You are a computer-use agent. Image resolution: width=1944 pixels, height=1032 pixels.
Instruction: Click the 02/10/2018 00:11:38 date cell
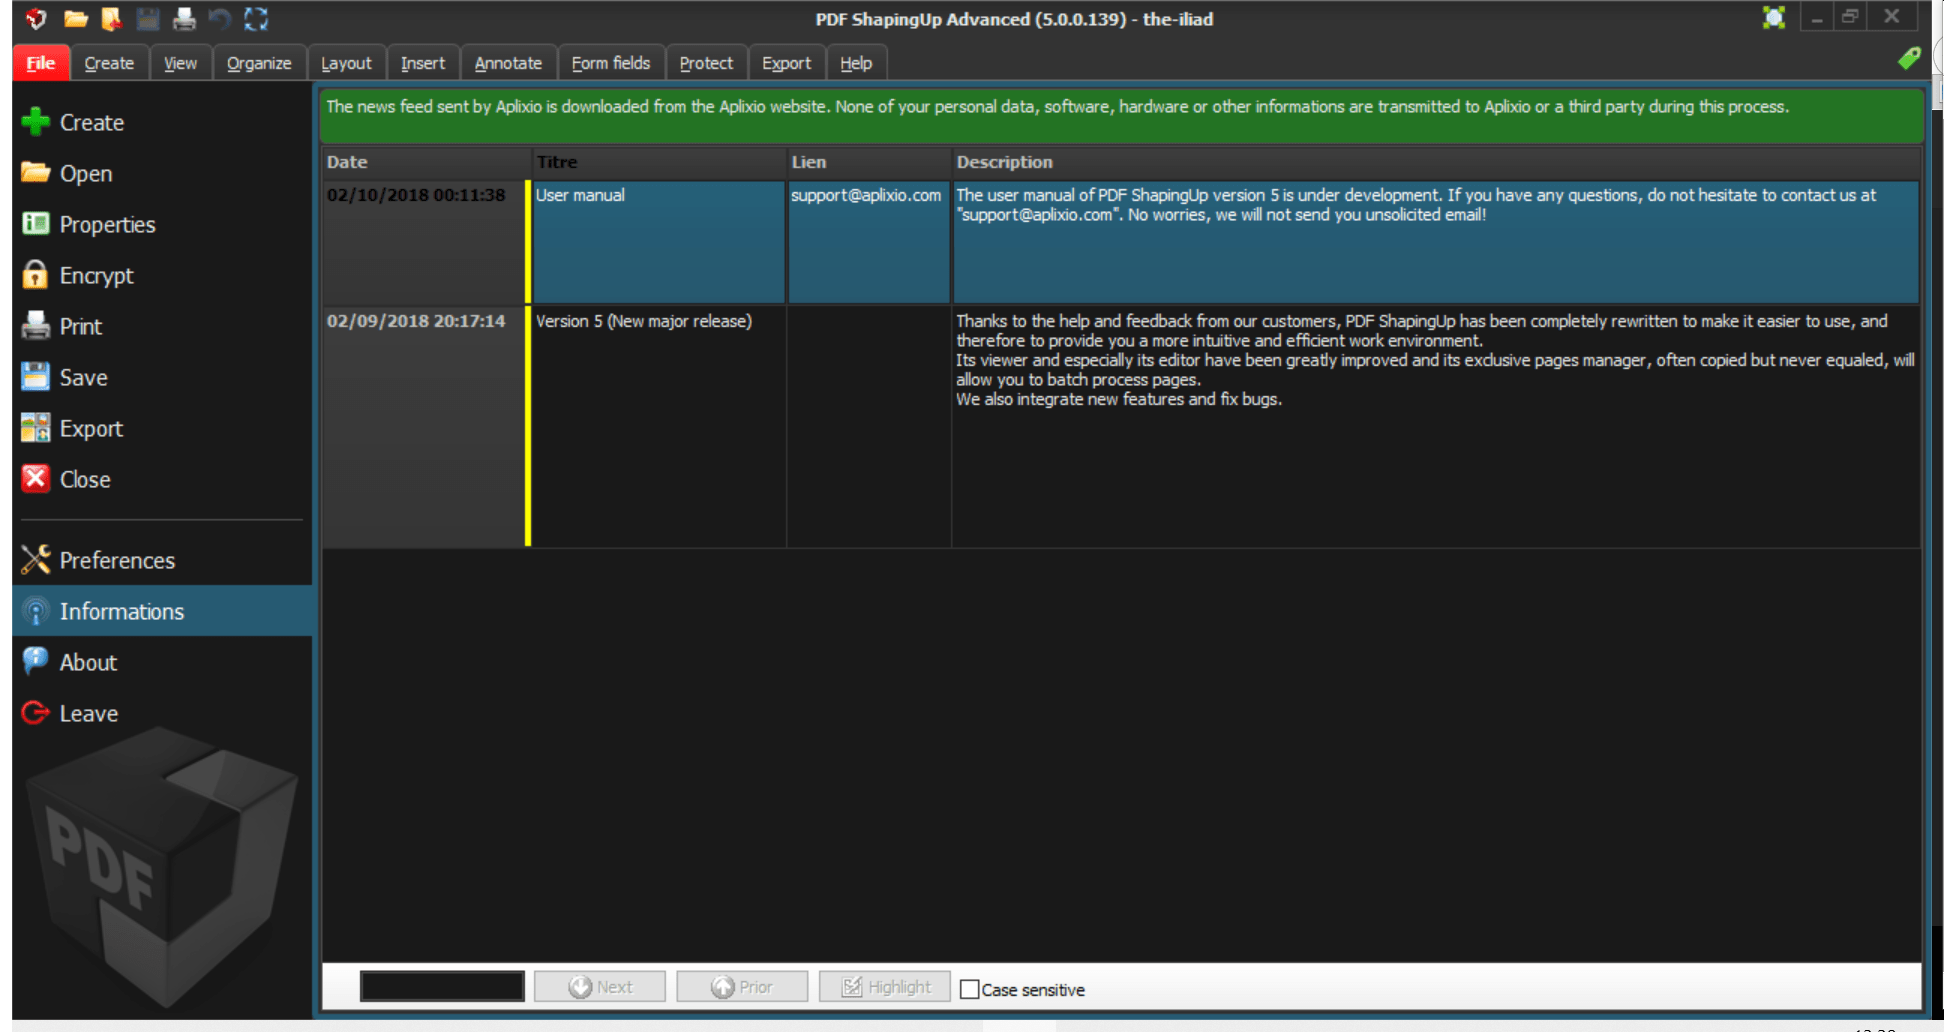pos(424,242)
